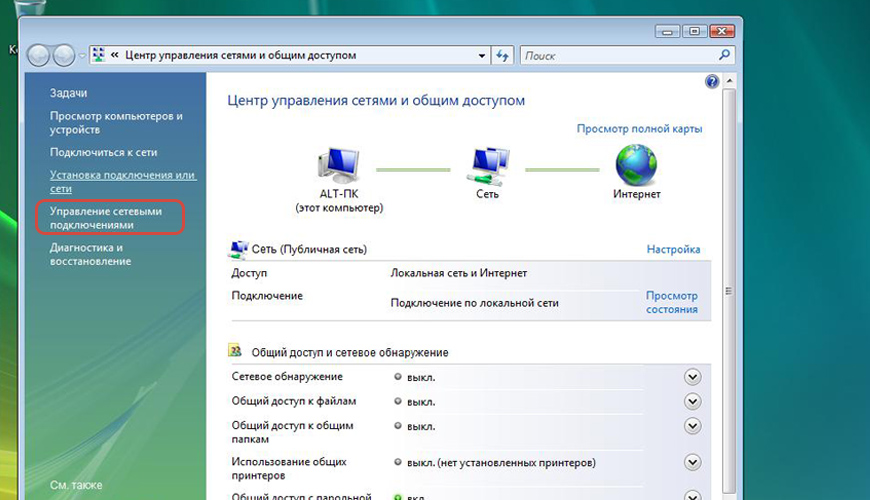
Task: Open Управление сетевыми подключениями task
Action: 106,218
